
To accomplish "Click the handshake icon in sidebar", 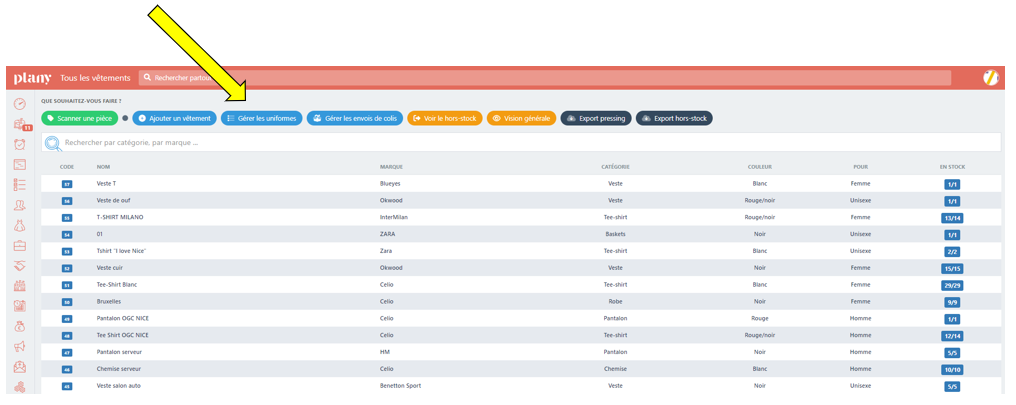I will [x=19, y=266].
